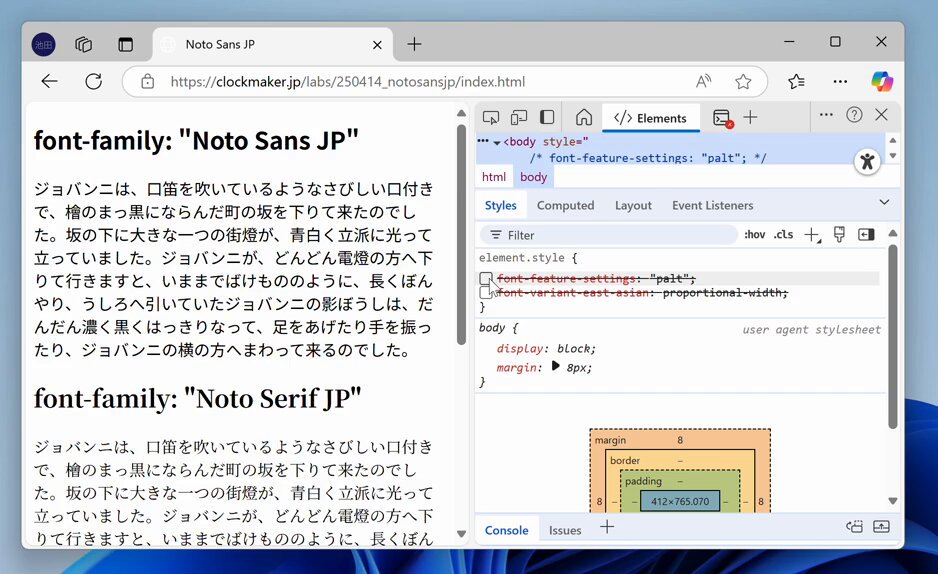This screenshot has width=938, height=574.
Task: Add a new style rule
Action: (812, 235)
